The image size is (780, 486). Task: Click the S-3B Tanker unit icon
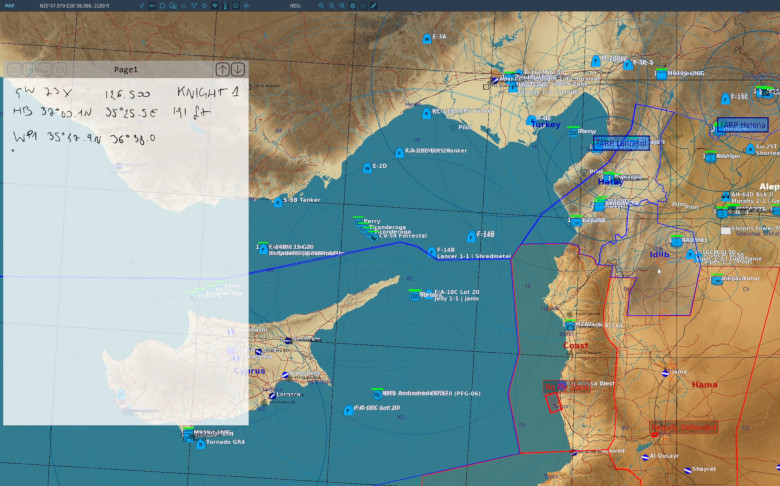(x=278, y=200)
